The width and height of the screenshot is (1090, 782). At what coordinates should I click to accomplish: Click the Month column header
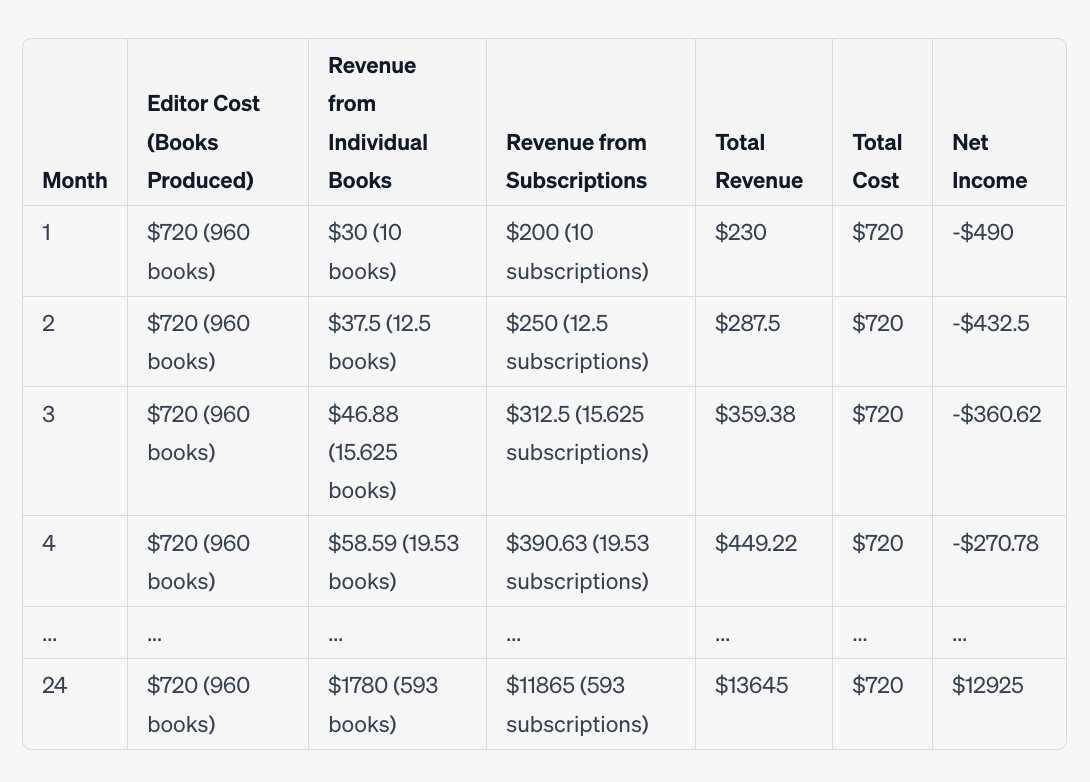tap(75, 181)
